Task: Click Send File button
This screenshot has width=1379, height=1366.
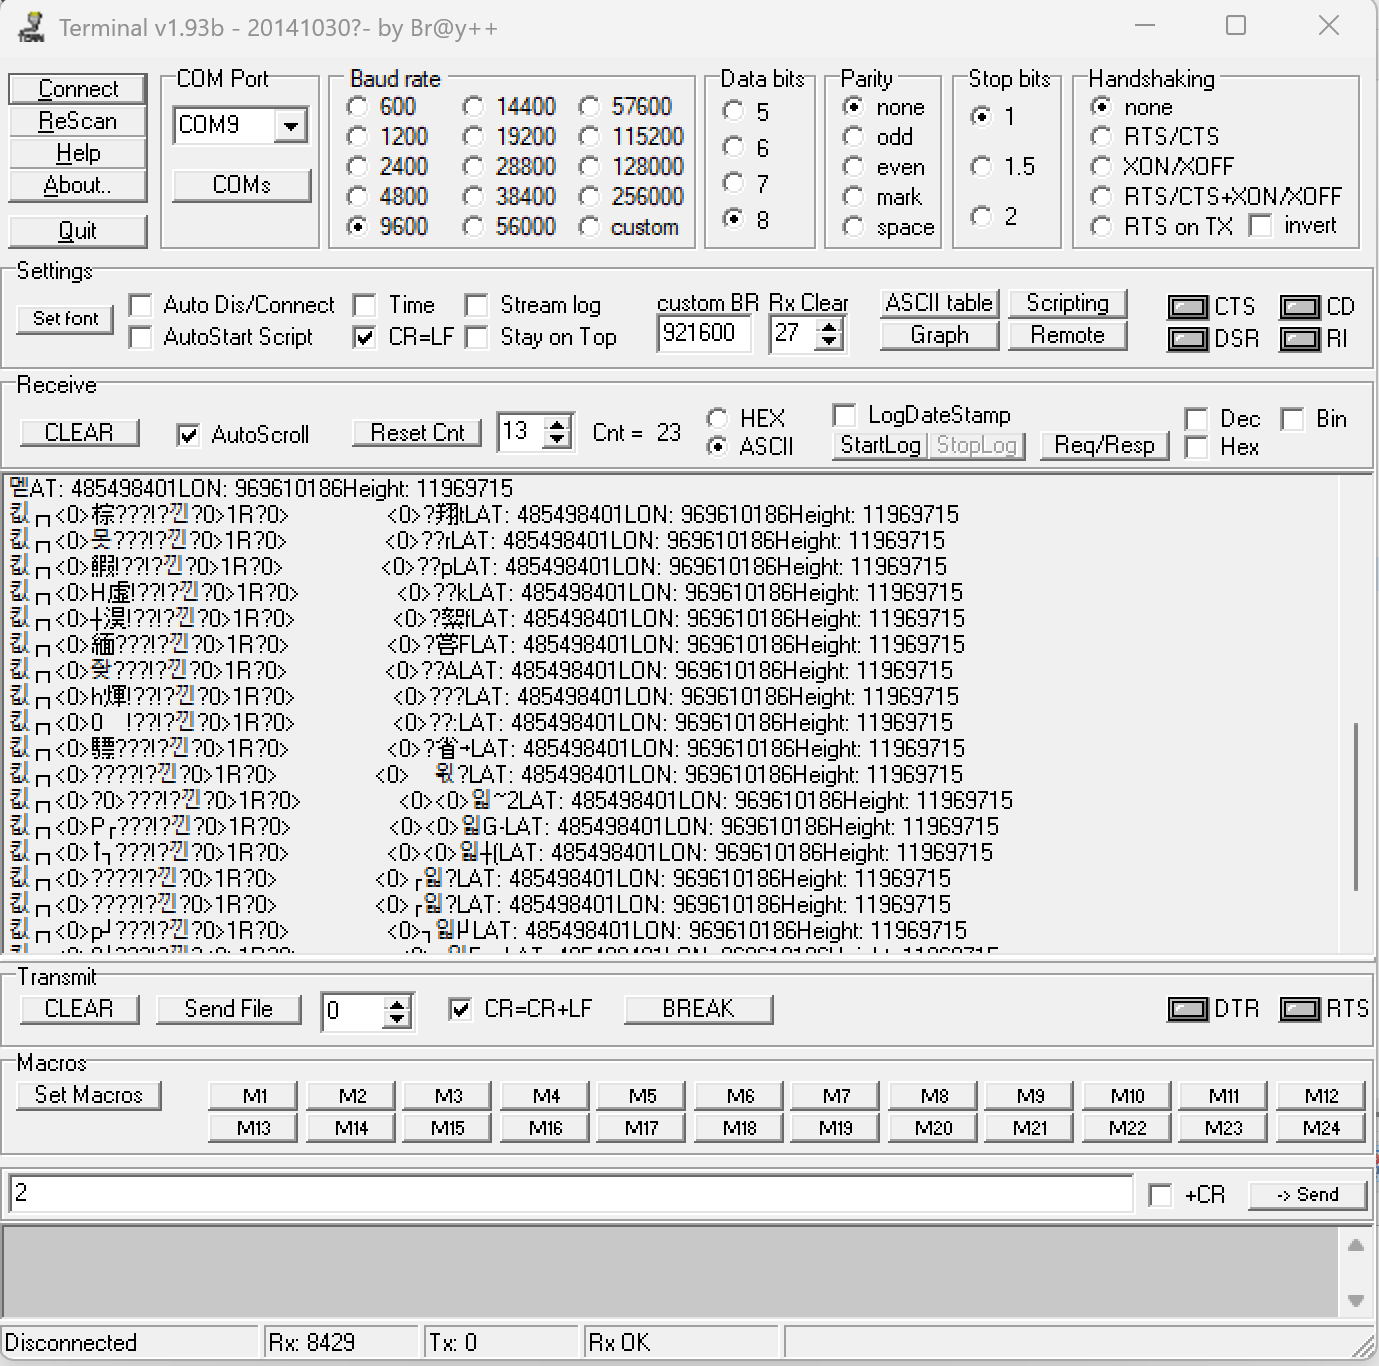Action: point(228,1009)
